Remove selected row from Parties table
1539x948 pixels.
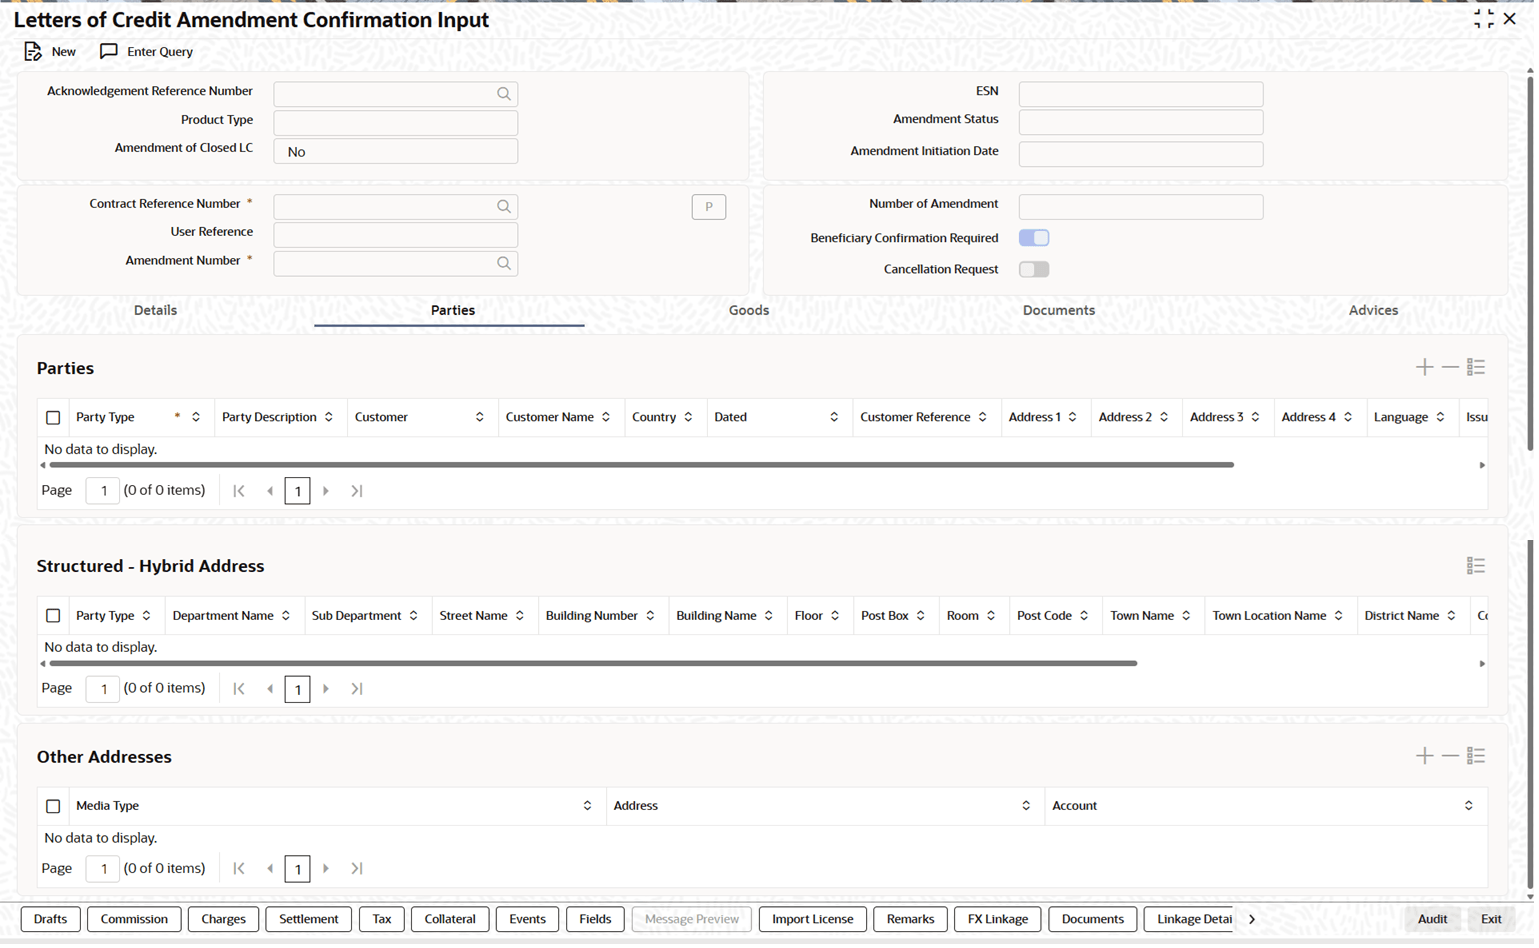point(1450,368)
